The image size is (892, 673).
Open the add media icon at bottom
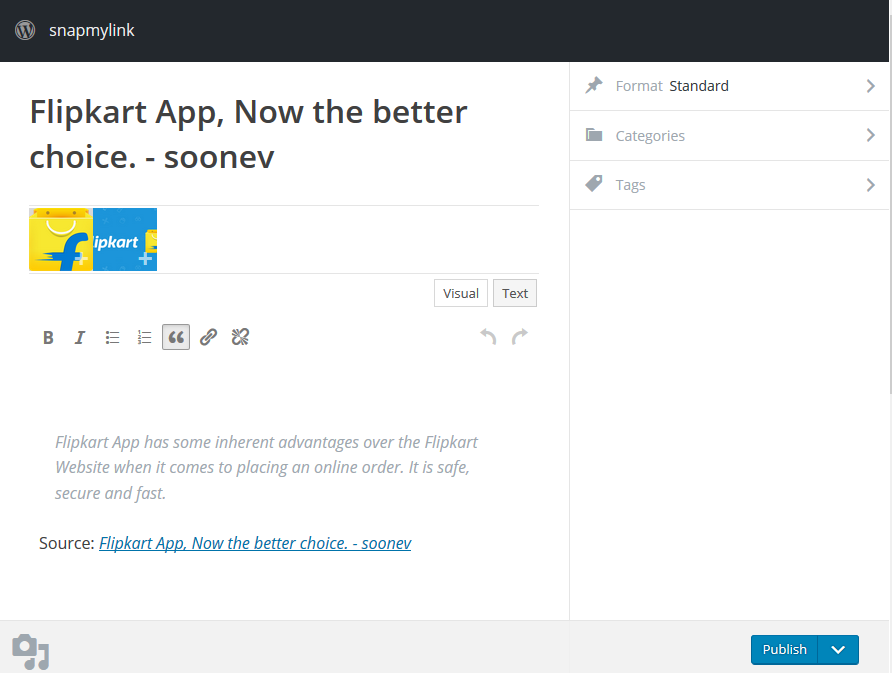click(x=31, y=652)
